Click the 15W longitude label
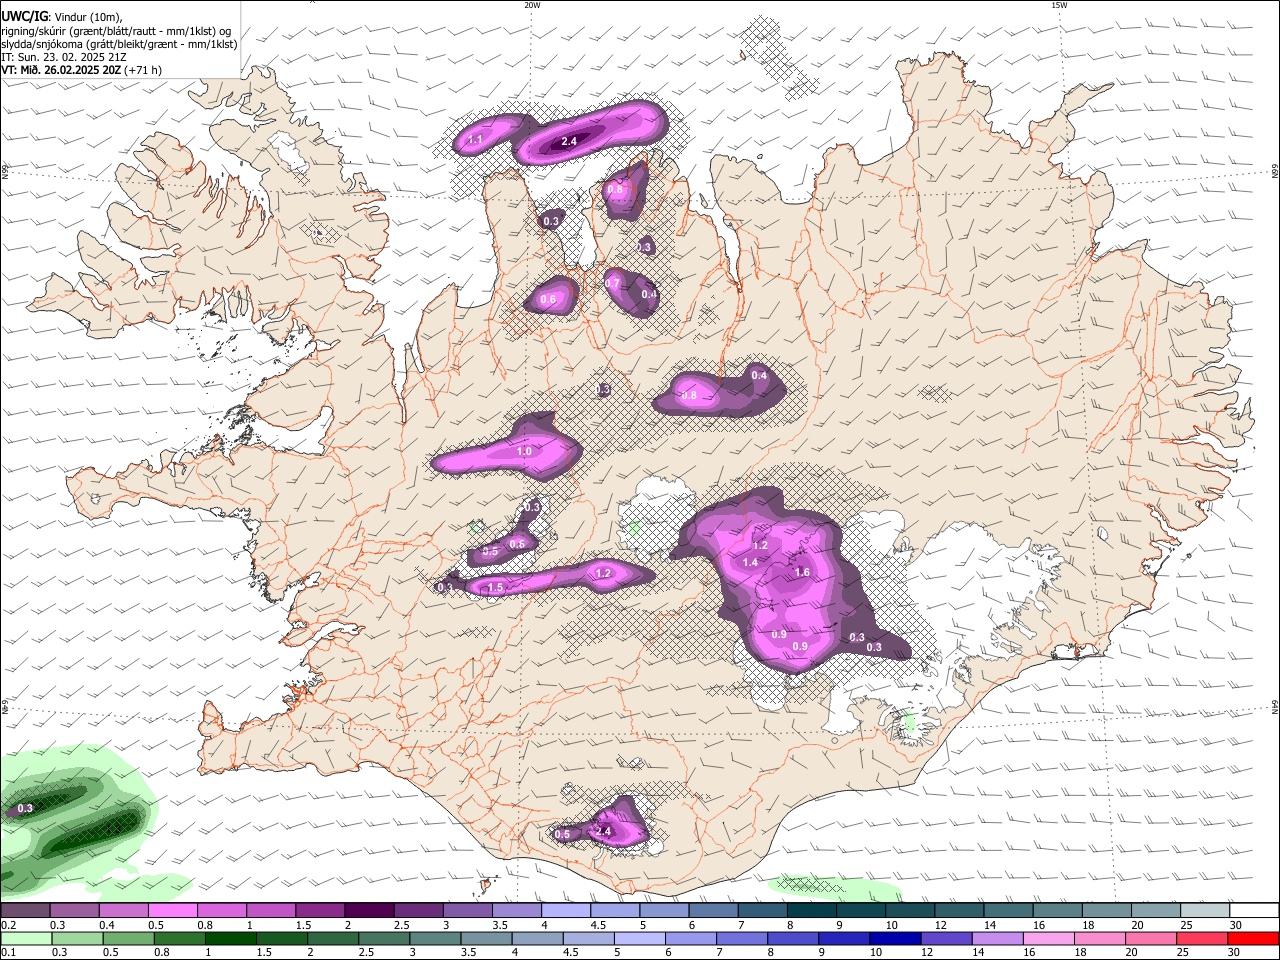The image size is (1280, 960). click(x=1059, y=5)
